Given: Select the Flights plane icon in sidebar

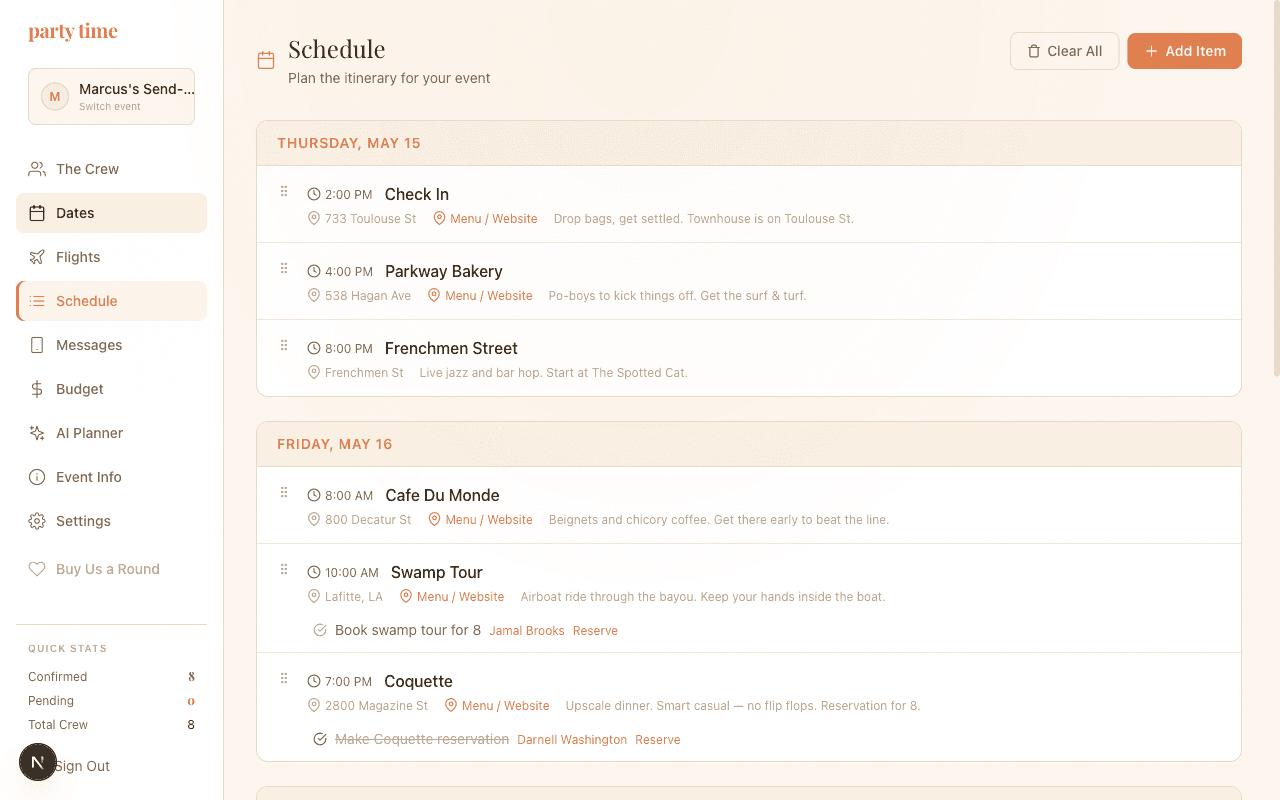Looking at the screenshot, I should tap(38, 256).
